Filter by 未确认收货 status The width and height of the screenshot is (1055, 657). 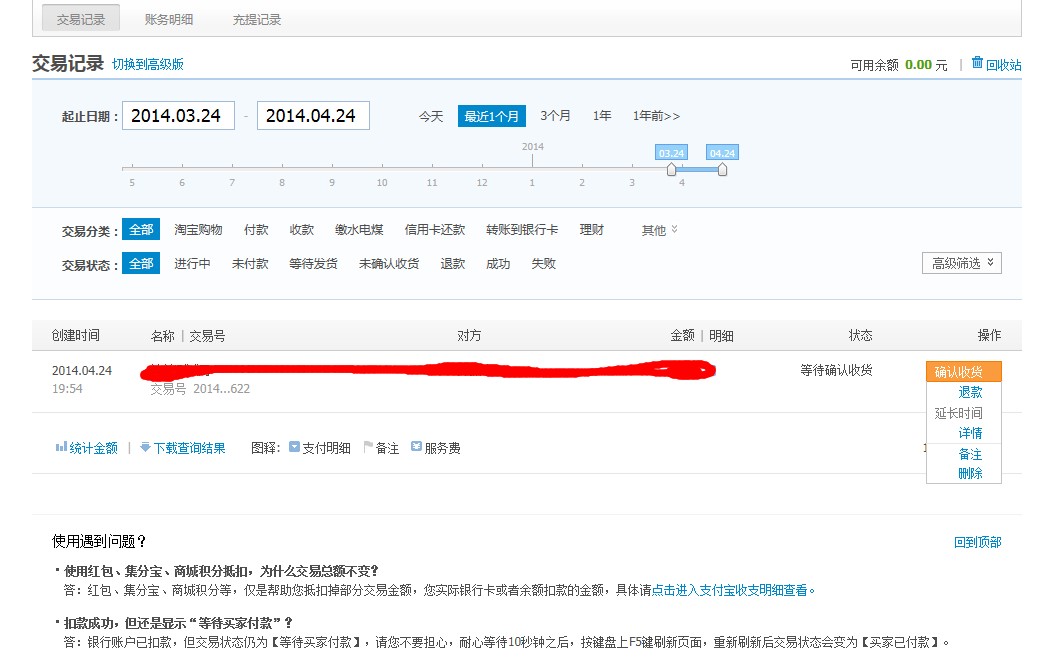(x=388, y=263)
